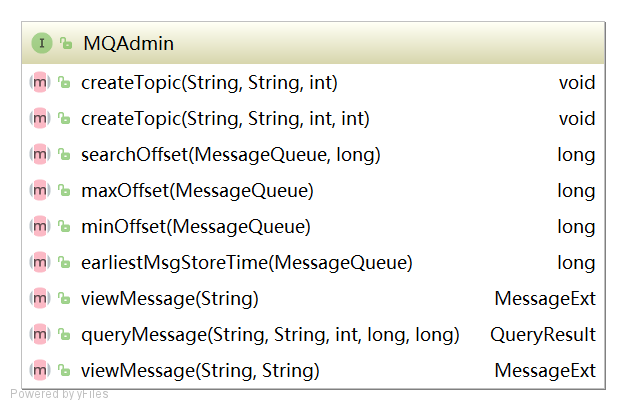Click the QueryResult return type
The height and width of the screenshot is (410, 626).
tap(543, 335)
